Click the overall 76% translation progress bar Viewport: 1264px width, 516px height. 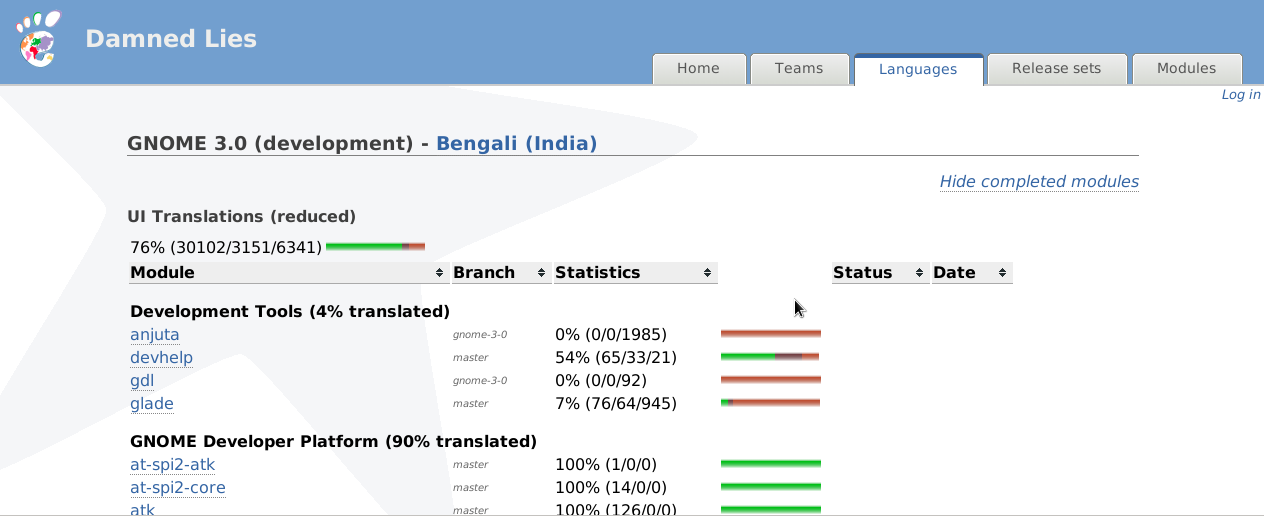click(375, 246)
